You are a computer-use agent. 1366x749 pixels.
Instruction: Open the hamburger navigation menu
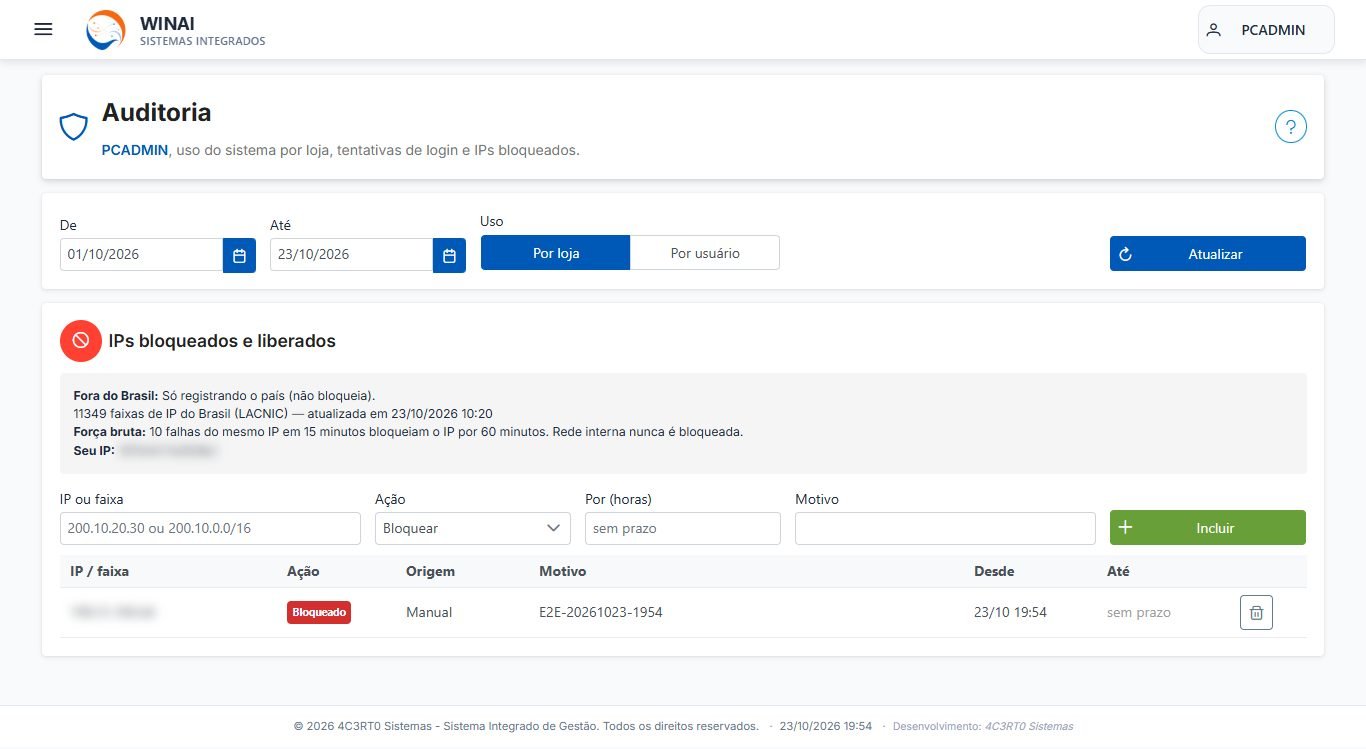(x=43, y=29)
